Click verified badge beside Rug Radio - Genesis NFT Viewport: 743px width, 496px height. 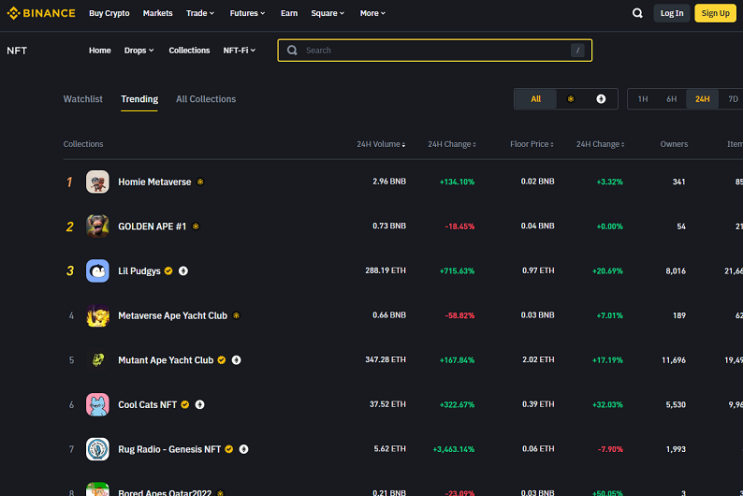[229, 449]
